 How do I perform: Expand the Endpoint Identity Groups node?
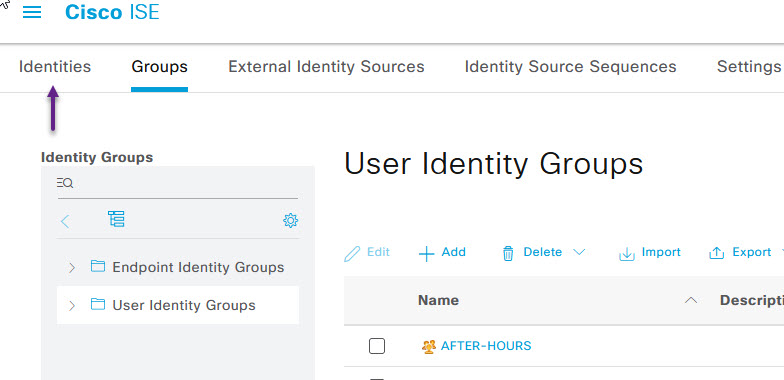click(x=72, y=268)
